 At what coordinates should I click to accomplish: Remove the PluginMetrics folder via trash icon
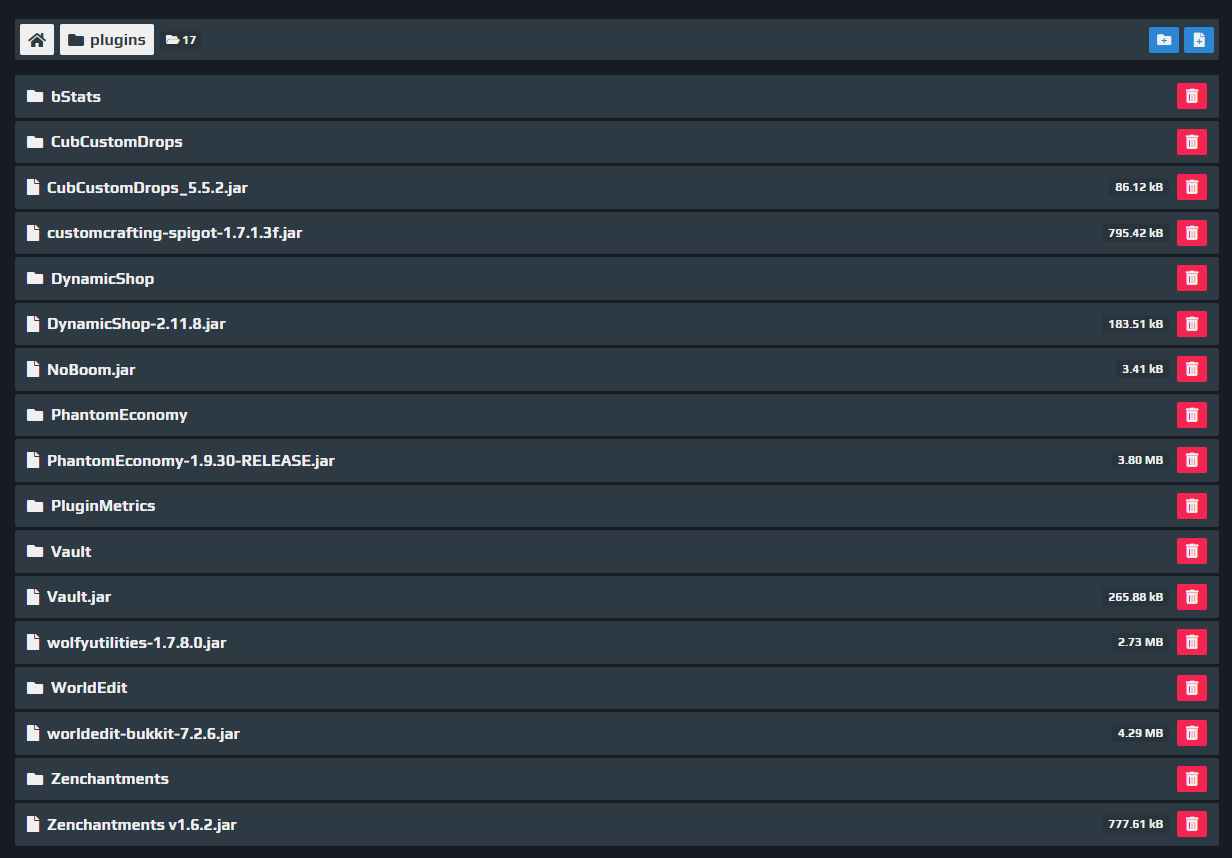tap(1192, 506)
